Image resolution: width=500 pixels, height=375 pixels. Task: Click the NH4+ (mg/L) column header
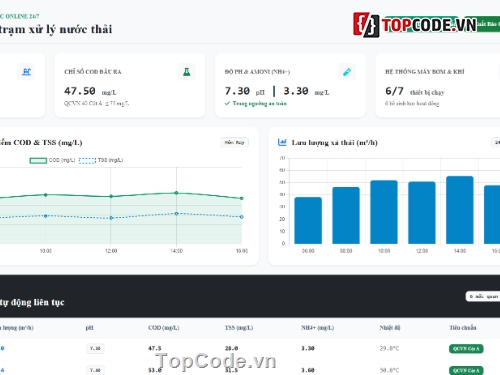click(317, 328)
